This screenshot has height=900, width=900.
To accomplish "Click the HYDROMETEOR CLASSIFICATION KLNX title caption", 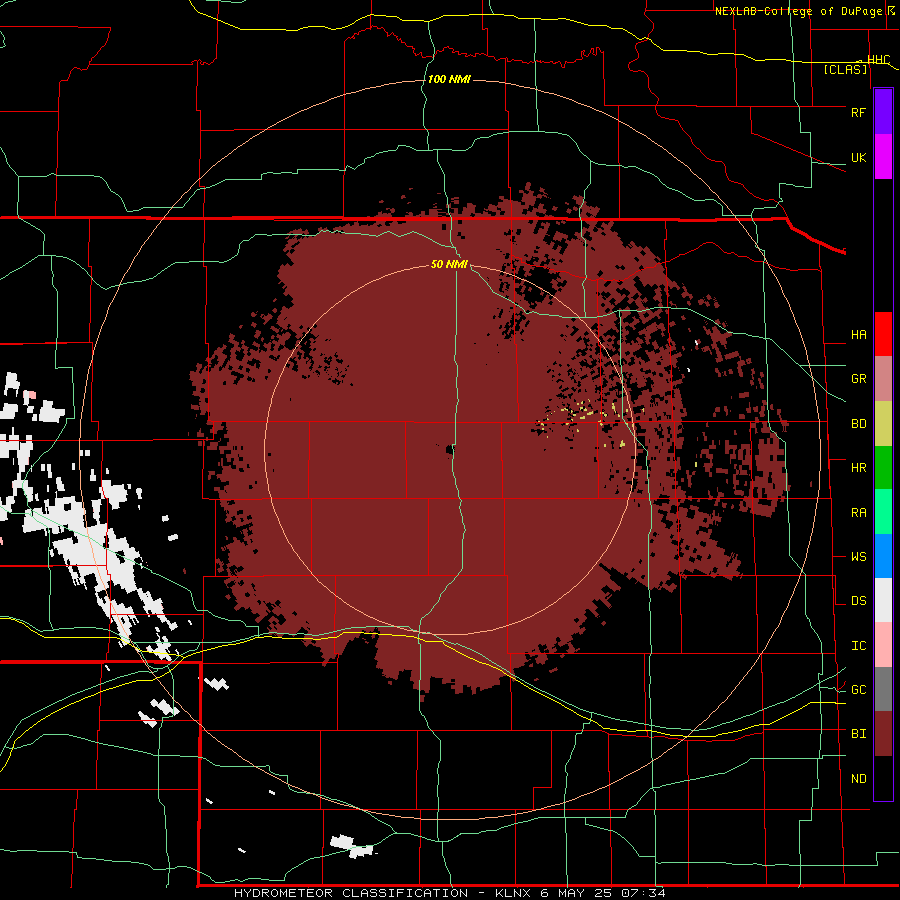I will 449,893.
